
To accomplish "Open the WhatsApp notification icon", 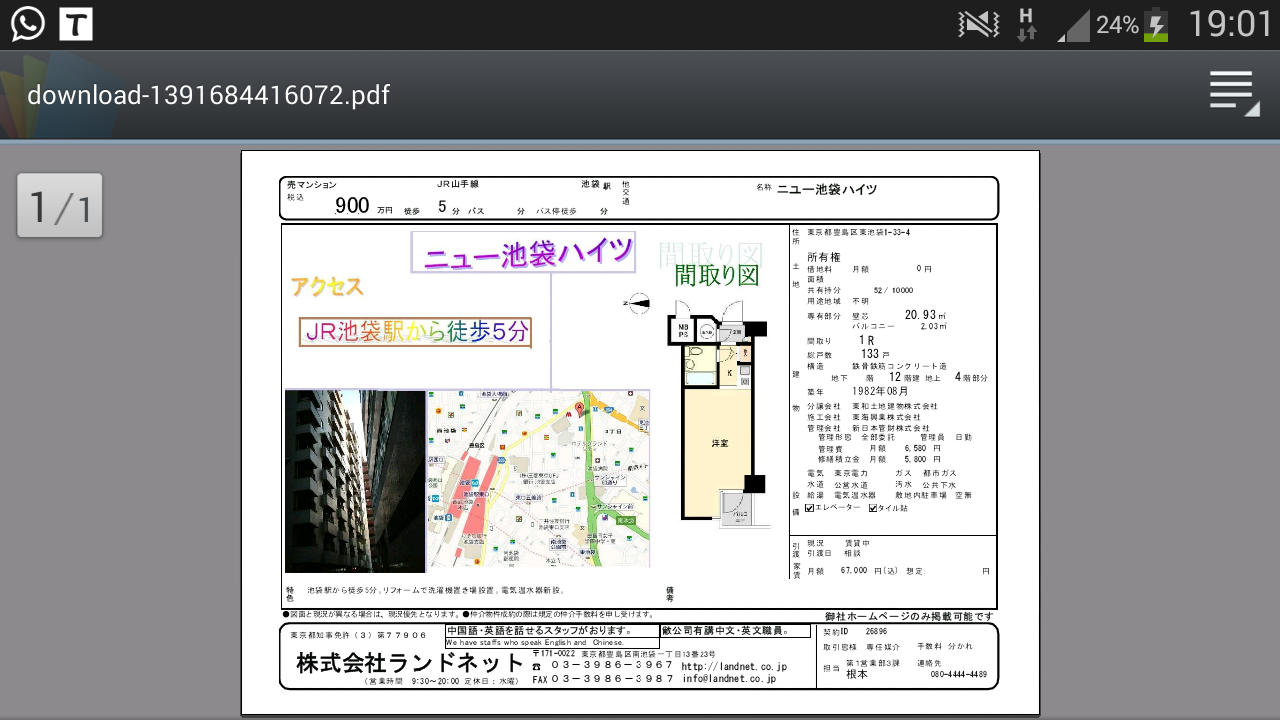I will [28, 24].
